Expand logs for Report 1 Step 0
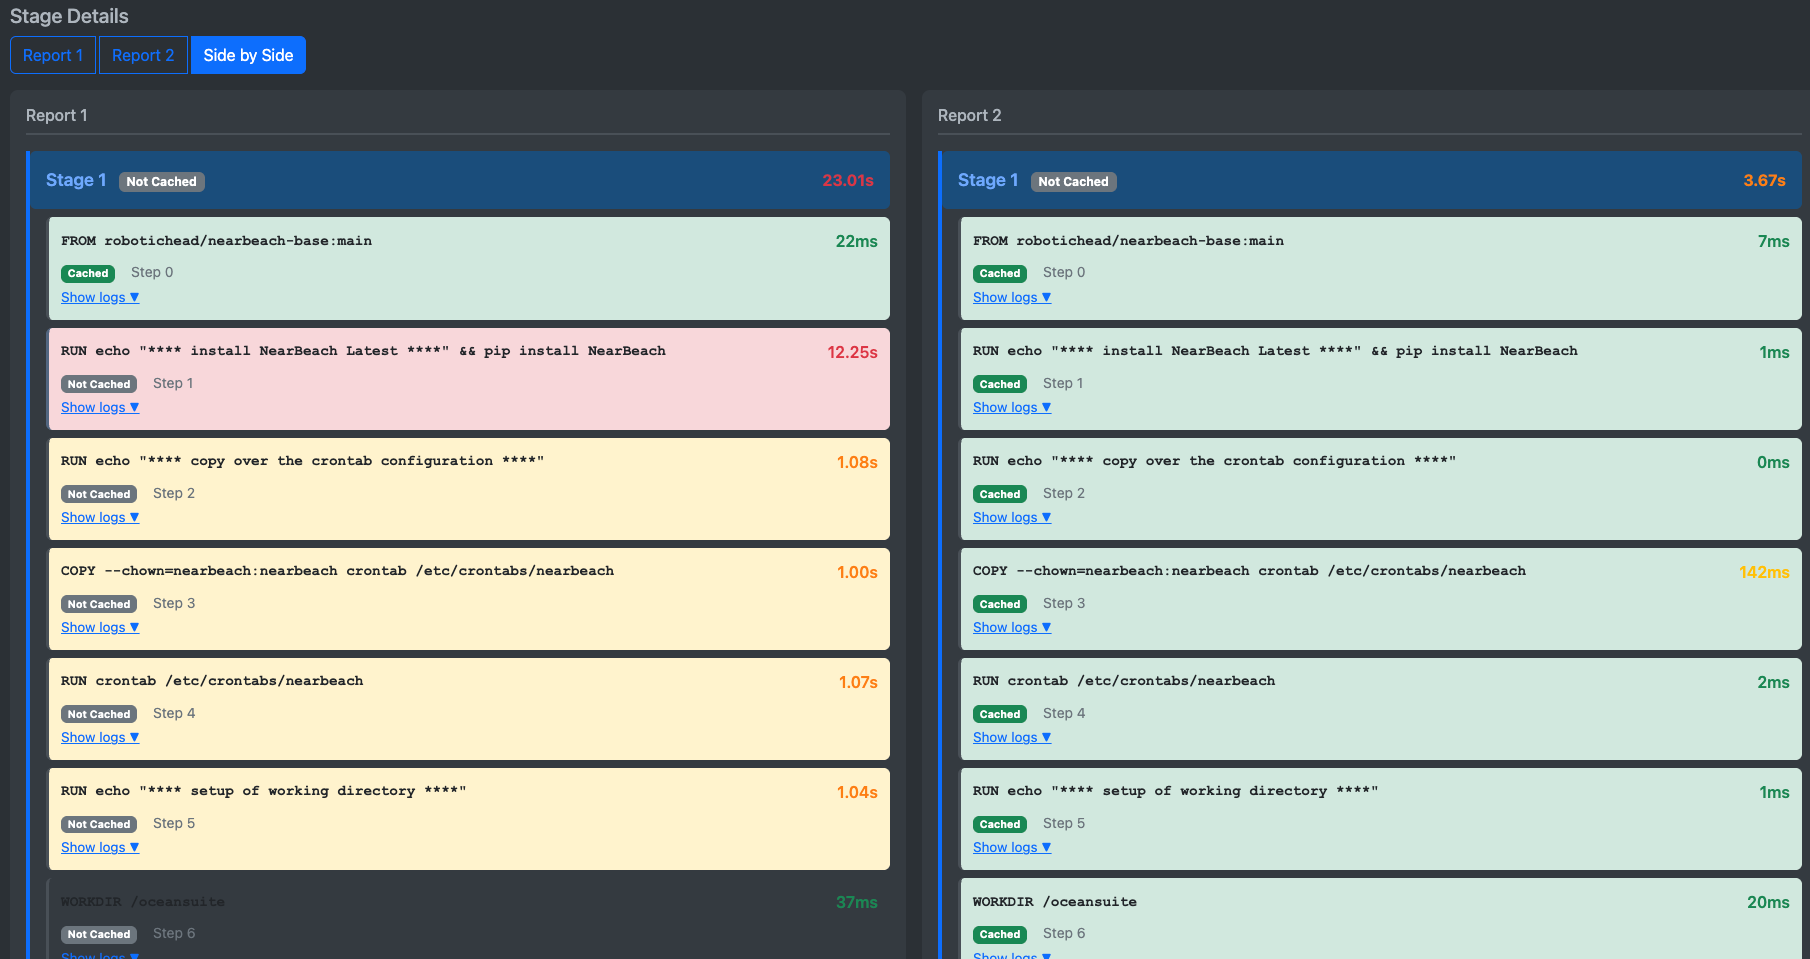 (99, 297)
